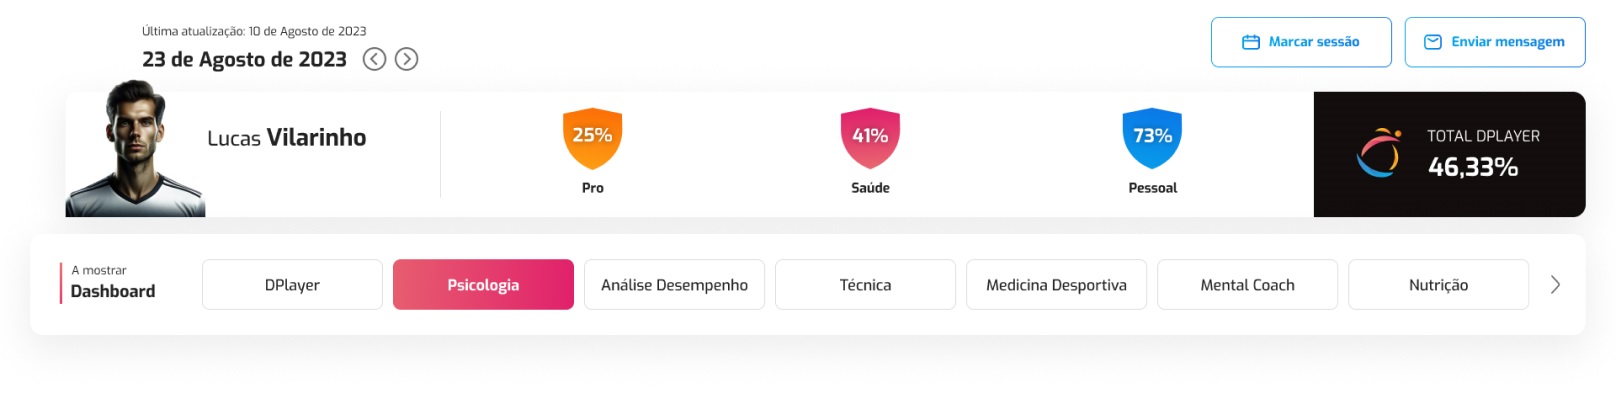
Task: Click the Total DPlayer 46,33% card
Action: pos(1449,154)
